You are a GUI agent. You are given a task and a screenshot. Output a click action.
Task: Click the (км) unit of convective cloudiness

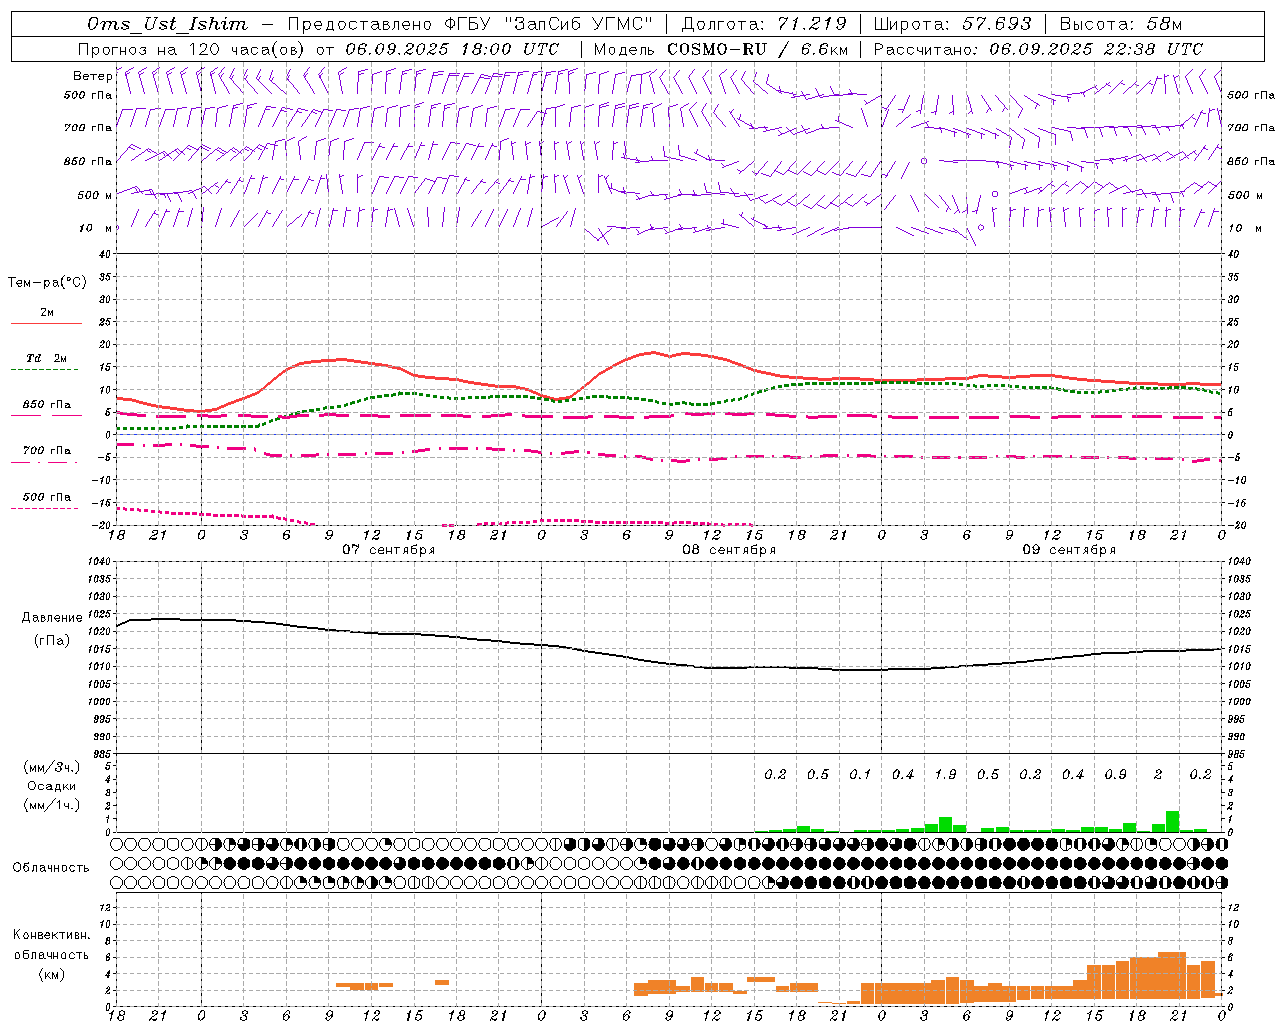tap(51, 973)
